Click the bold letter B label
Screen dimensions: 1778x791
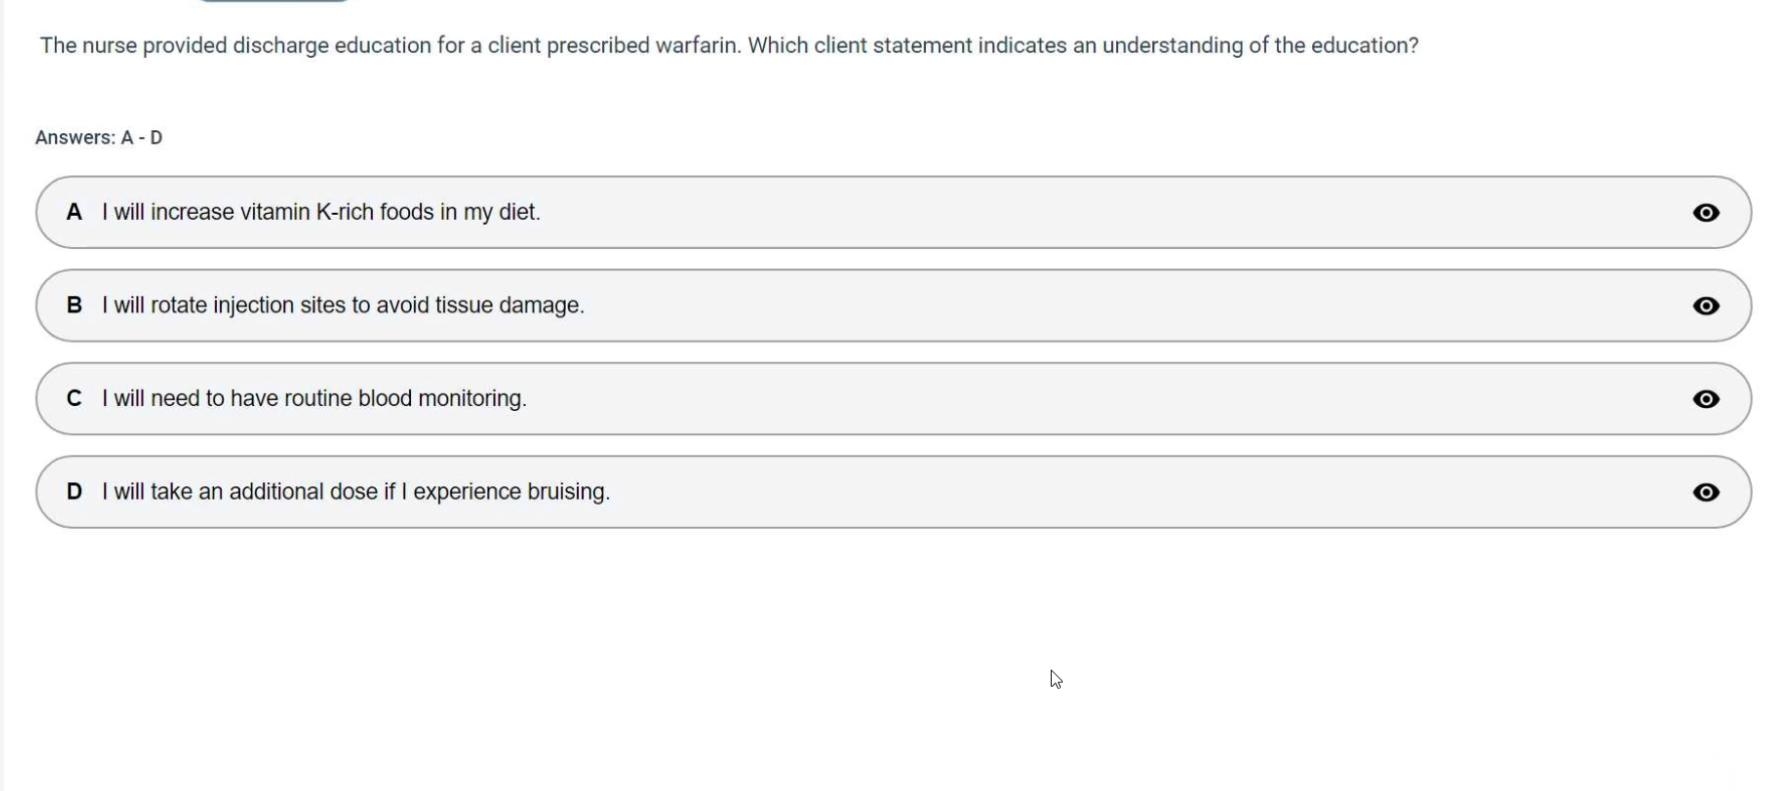pos(74,305)
